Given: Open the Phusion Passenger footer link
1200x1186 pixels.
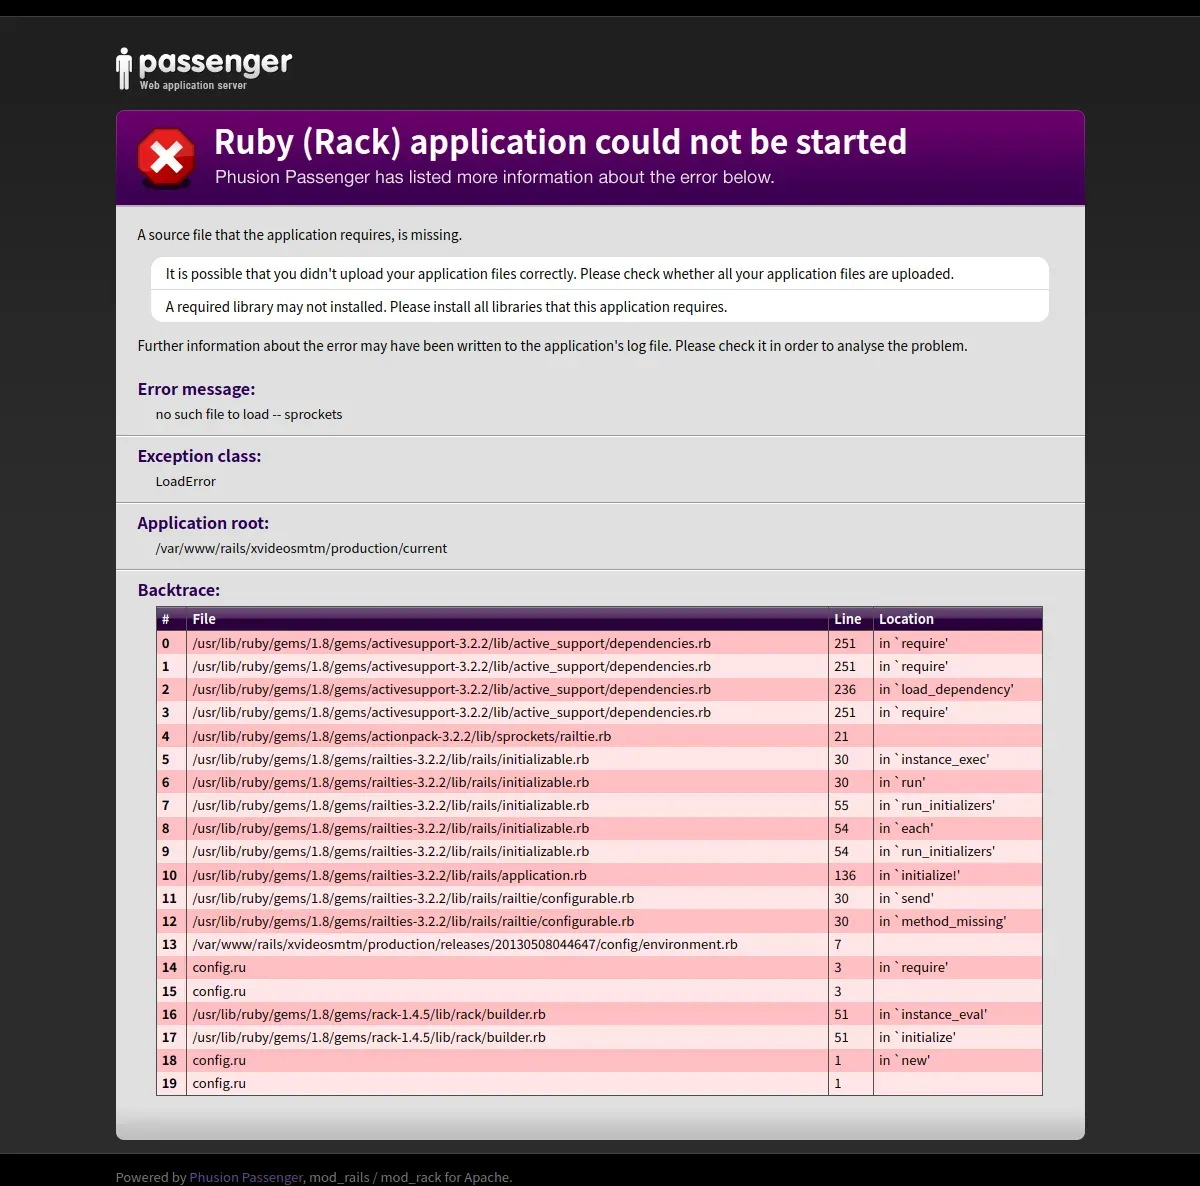Looking at the screenshot, I should pos(246,1177).
